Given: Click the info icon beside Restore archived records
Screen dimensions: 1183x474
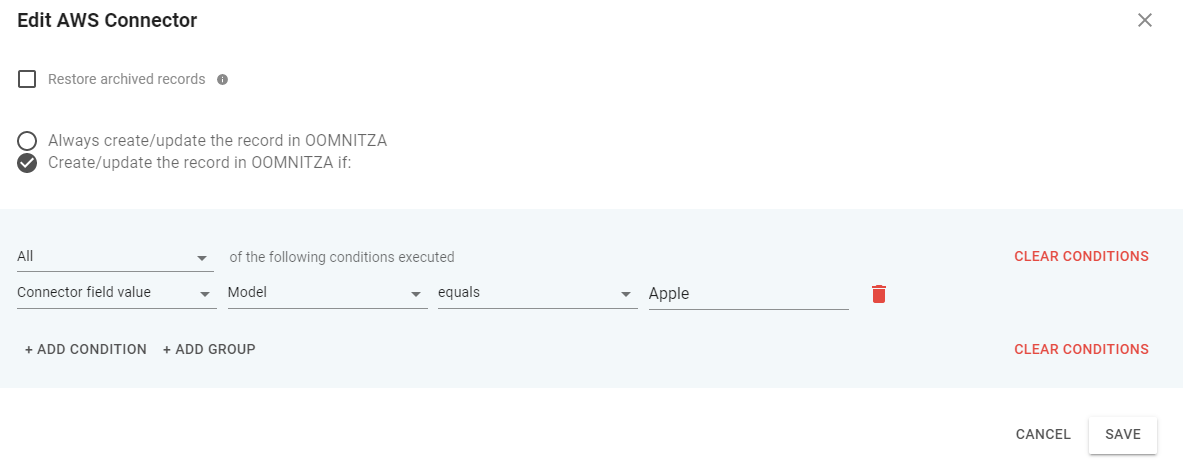Looking at the screenshot, I should (x=223, y=80).
